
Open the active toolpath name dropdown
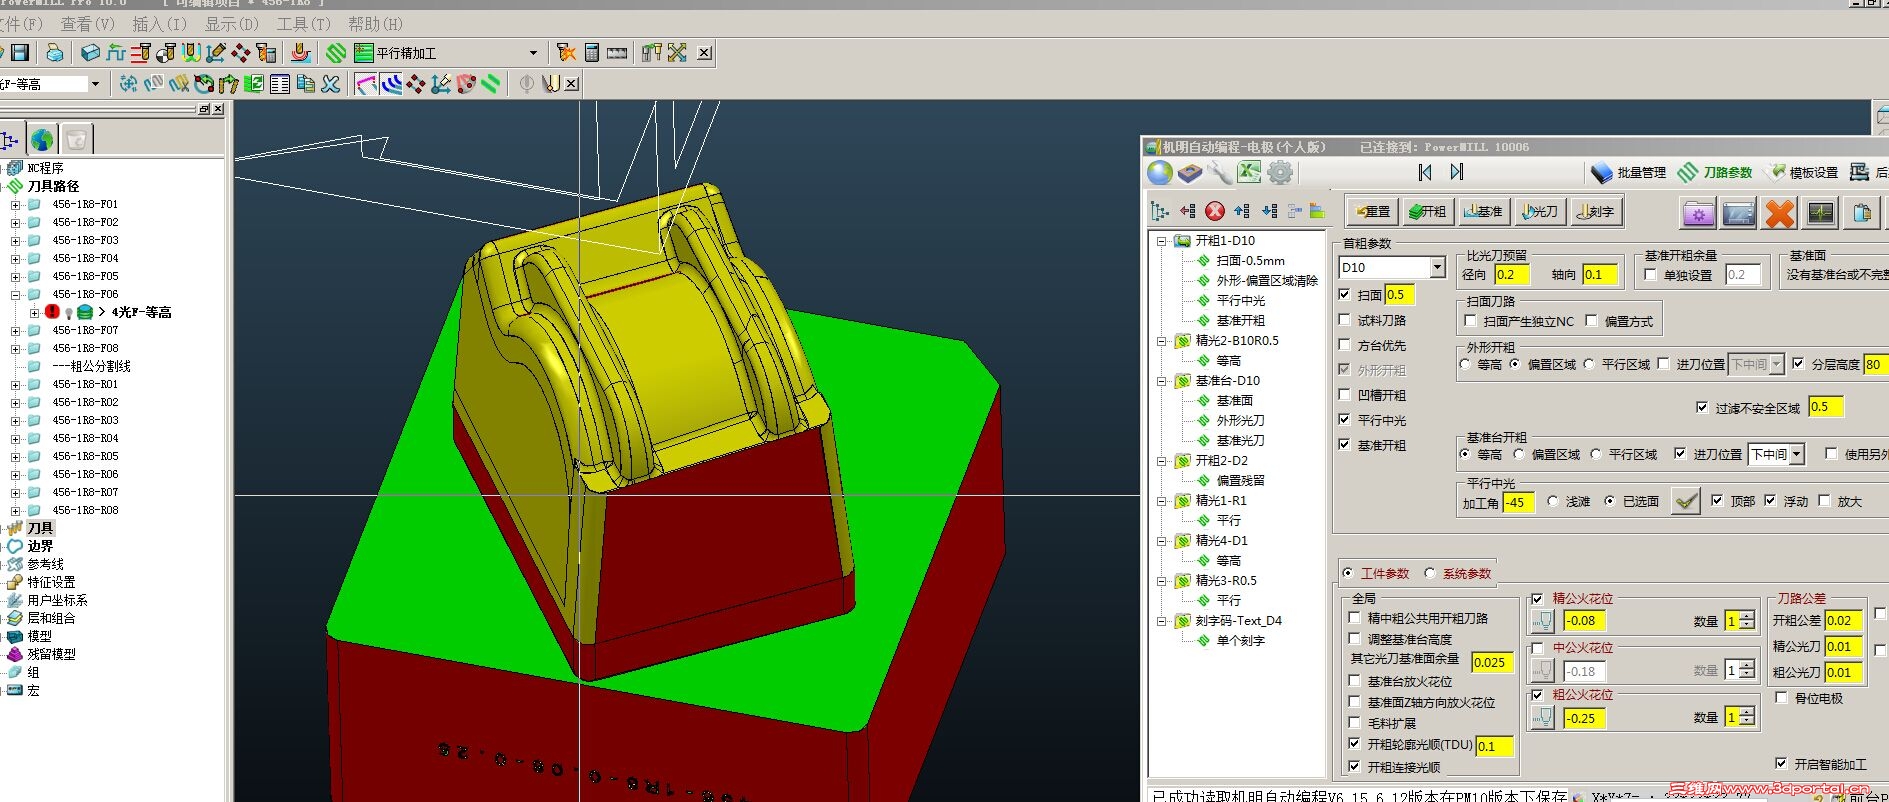click(x=95, y=84)
